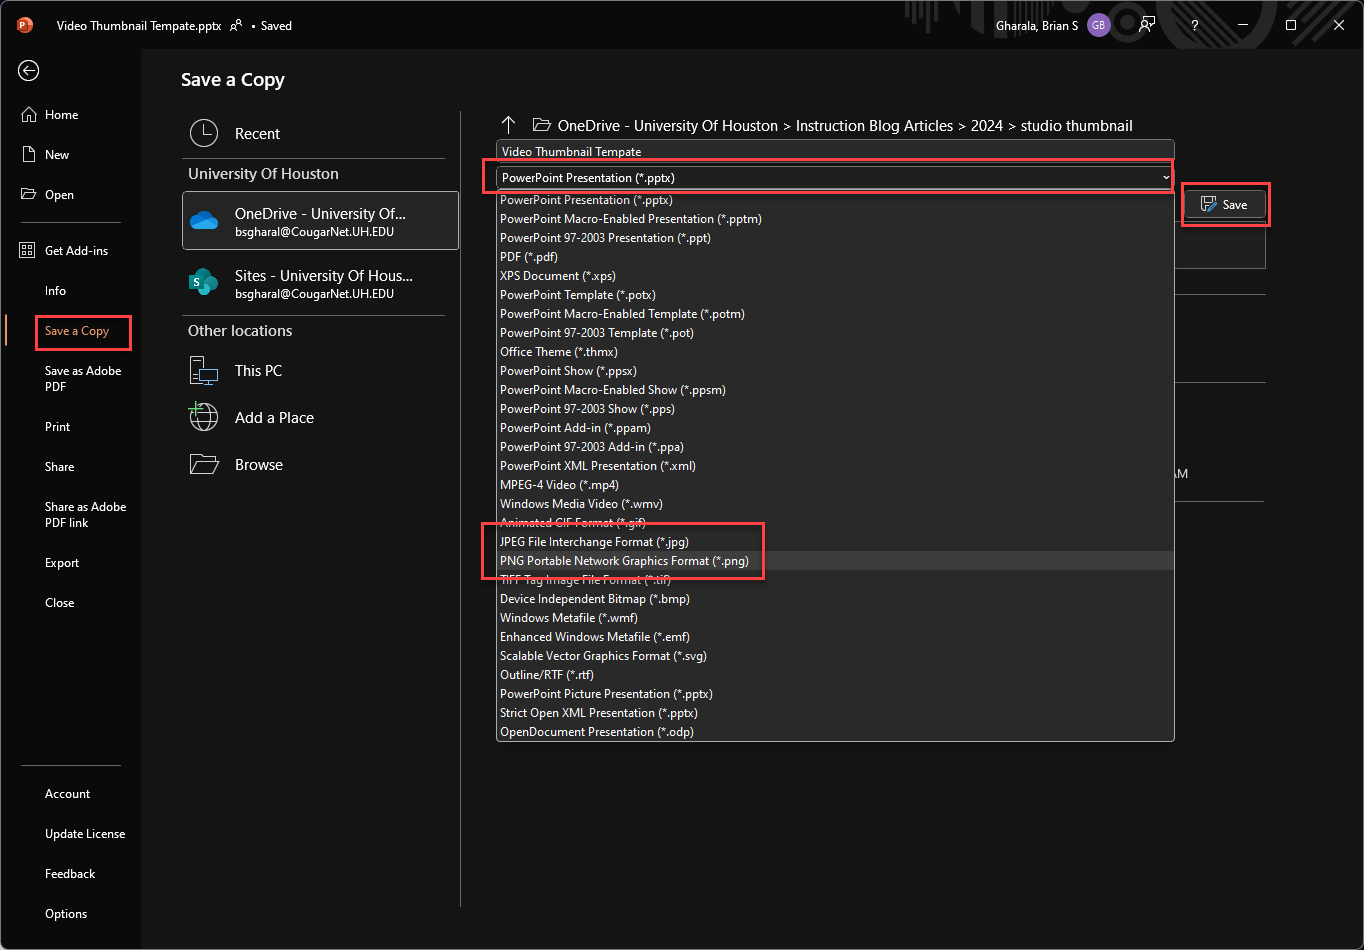This screenshot has height=950, width=1364.
Task: Open Save as Adobe PDF option
Action: click(x=83, y=379)
